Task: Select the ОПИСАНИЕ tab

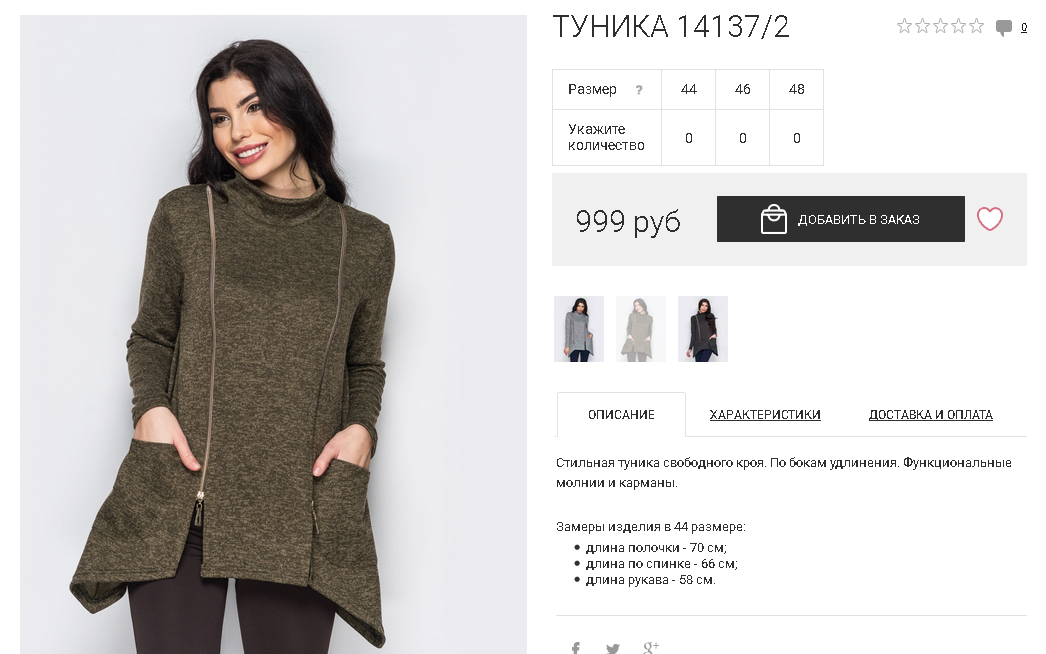Action: point(621,414)
